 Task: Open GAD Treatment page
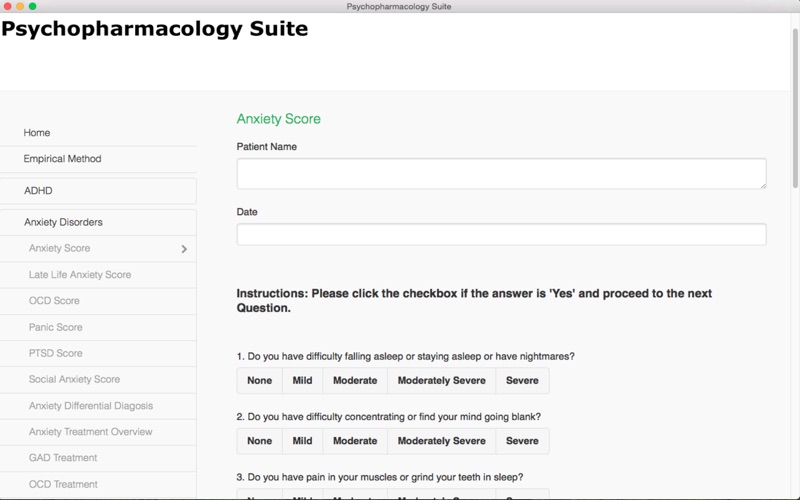pyautogui.click(x=63, y=458)
